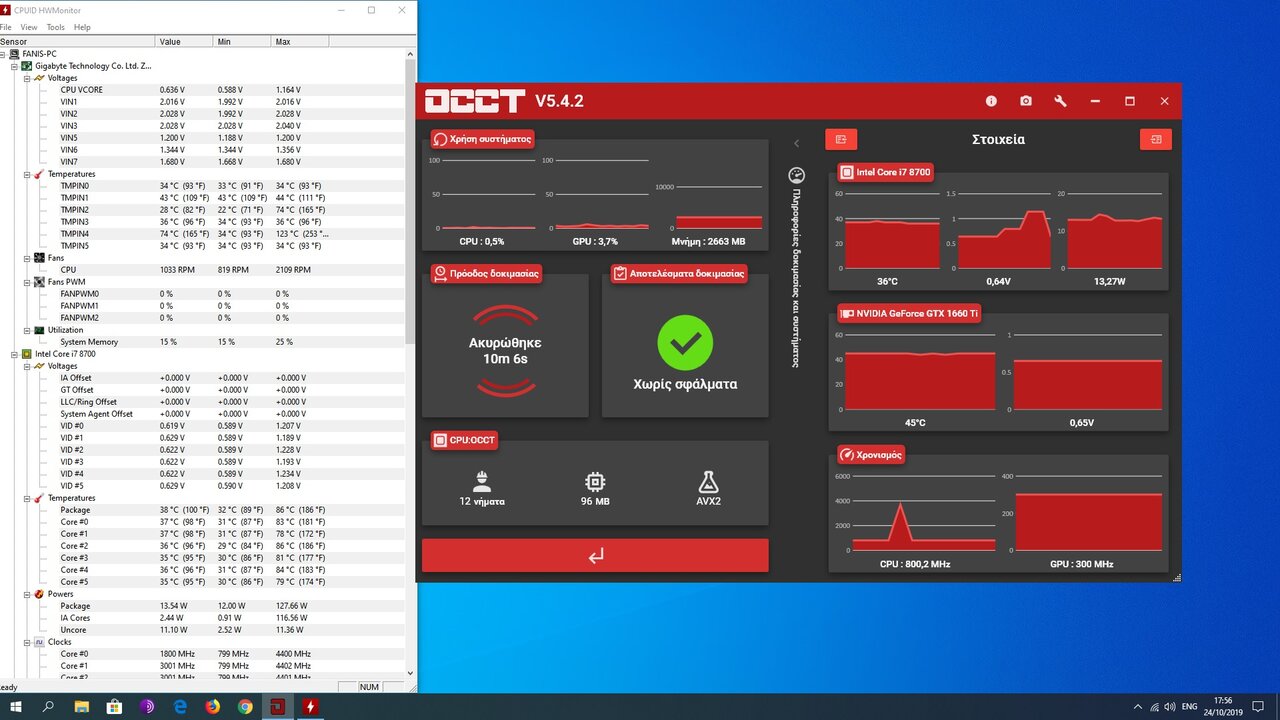Viewport: 1280px width, 720px height.
Task: Collapse the Utilization node
Action: [27, 330]
